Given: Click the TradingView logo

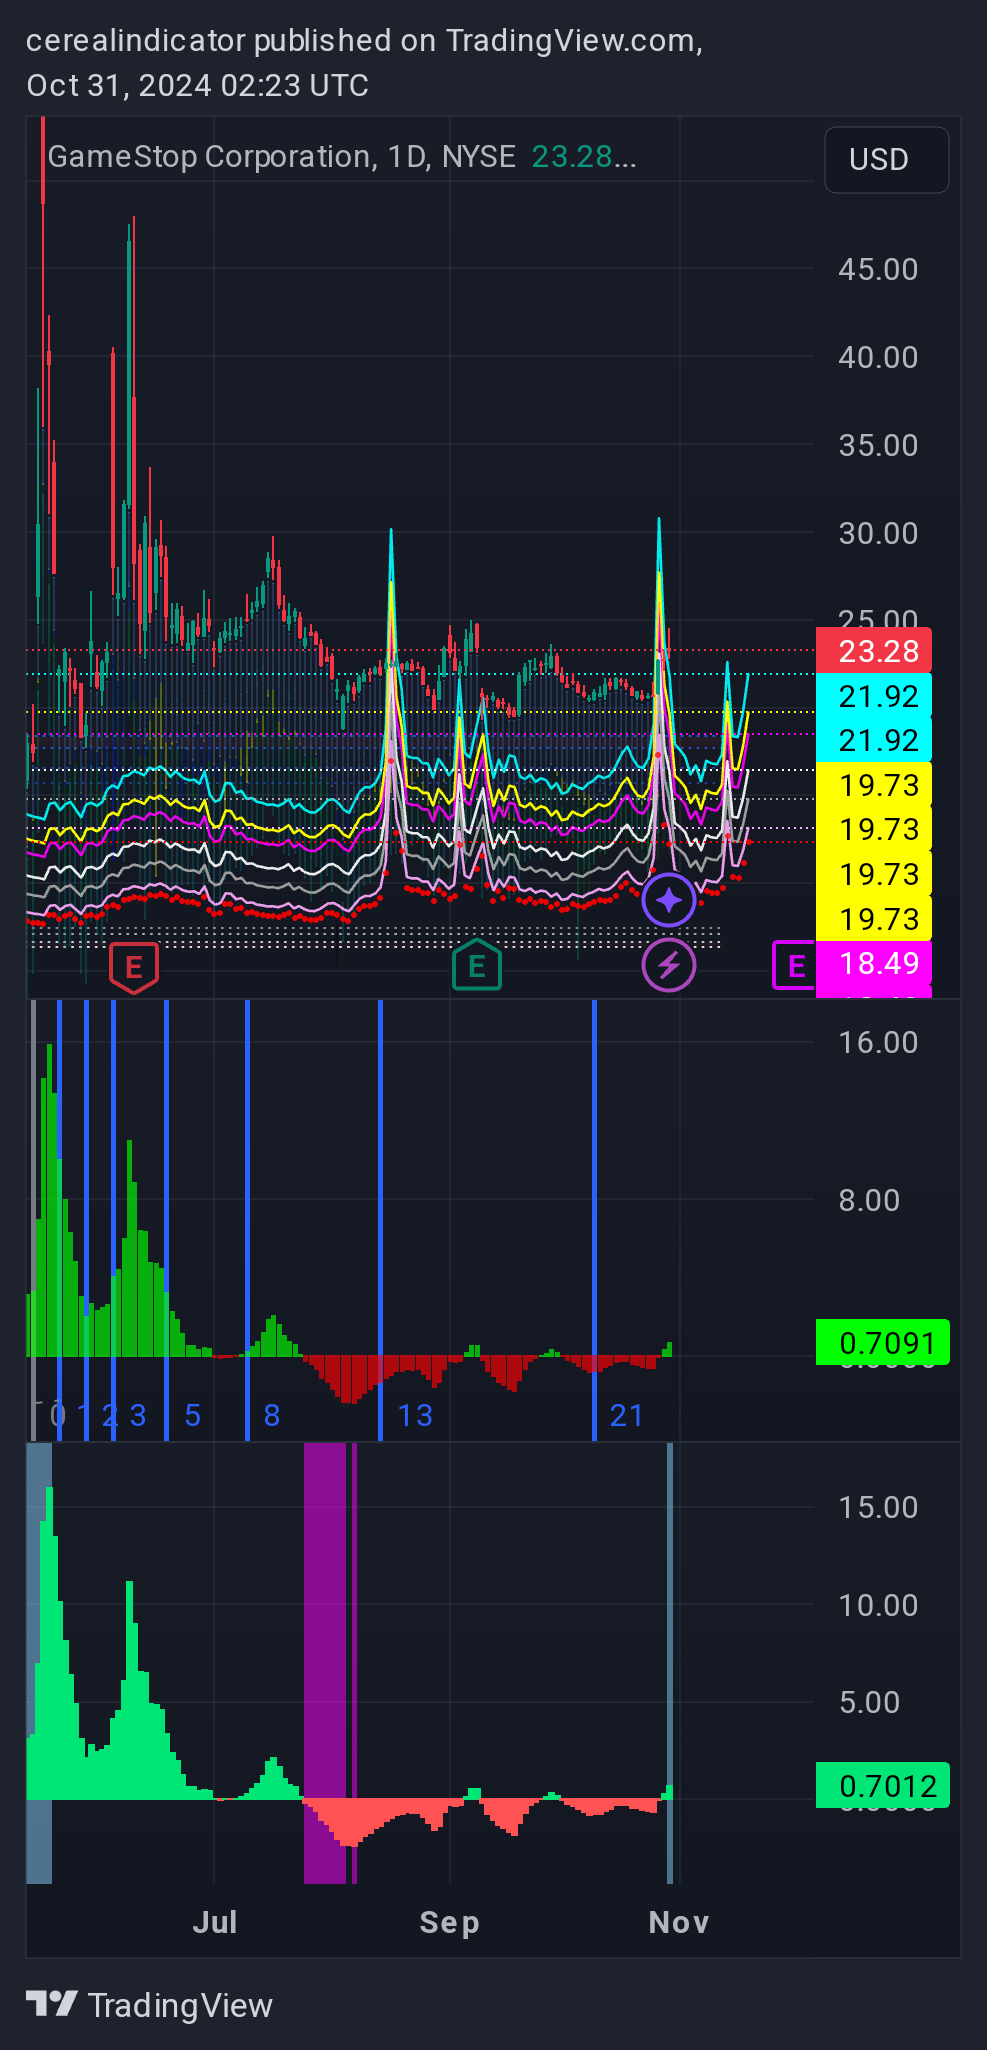Looking at the screenshot, I should [149, 2005].
